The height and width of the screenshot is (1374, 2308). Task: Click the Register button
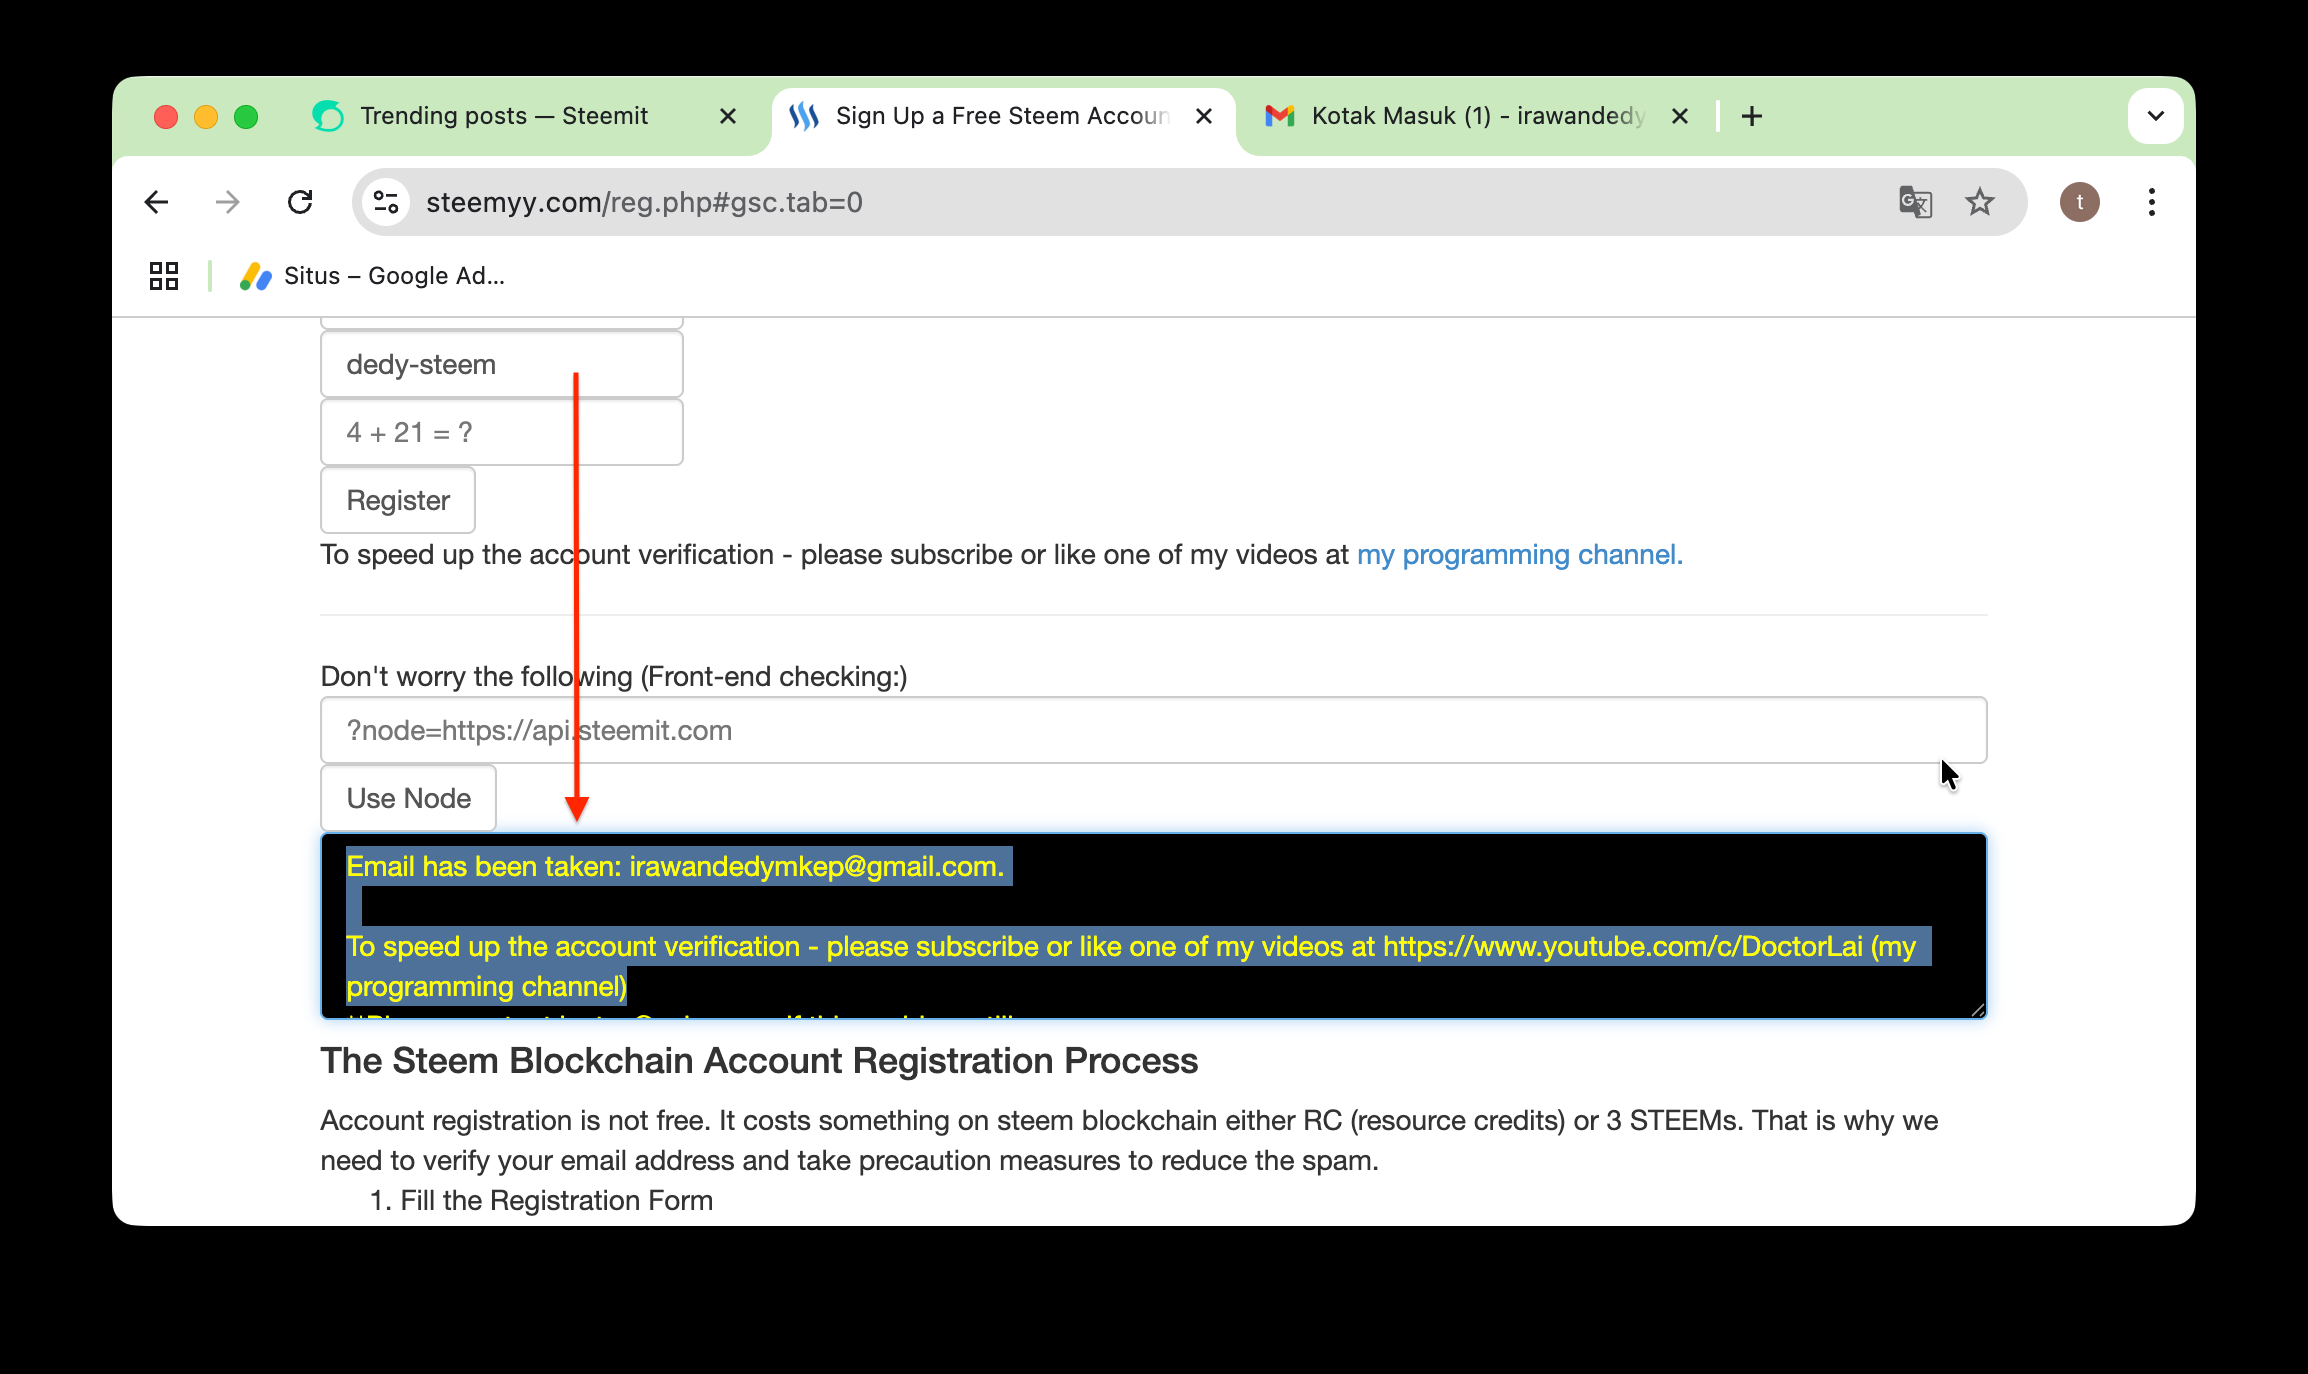(398, 500)
